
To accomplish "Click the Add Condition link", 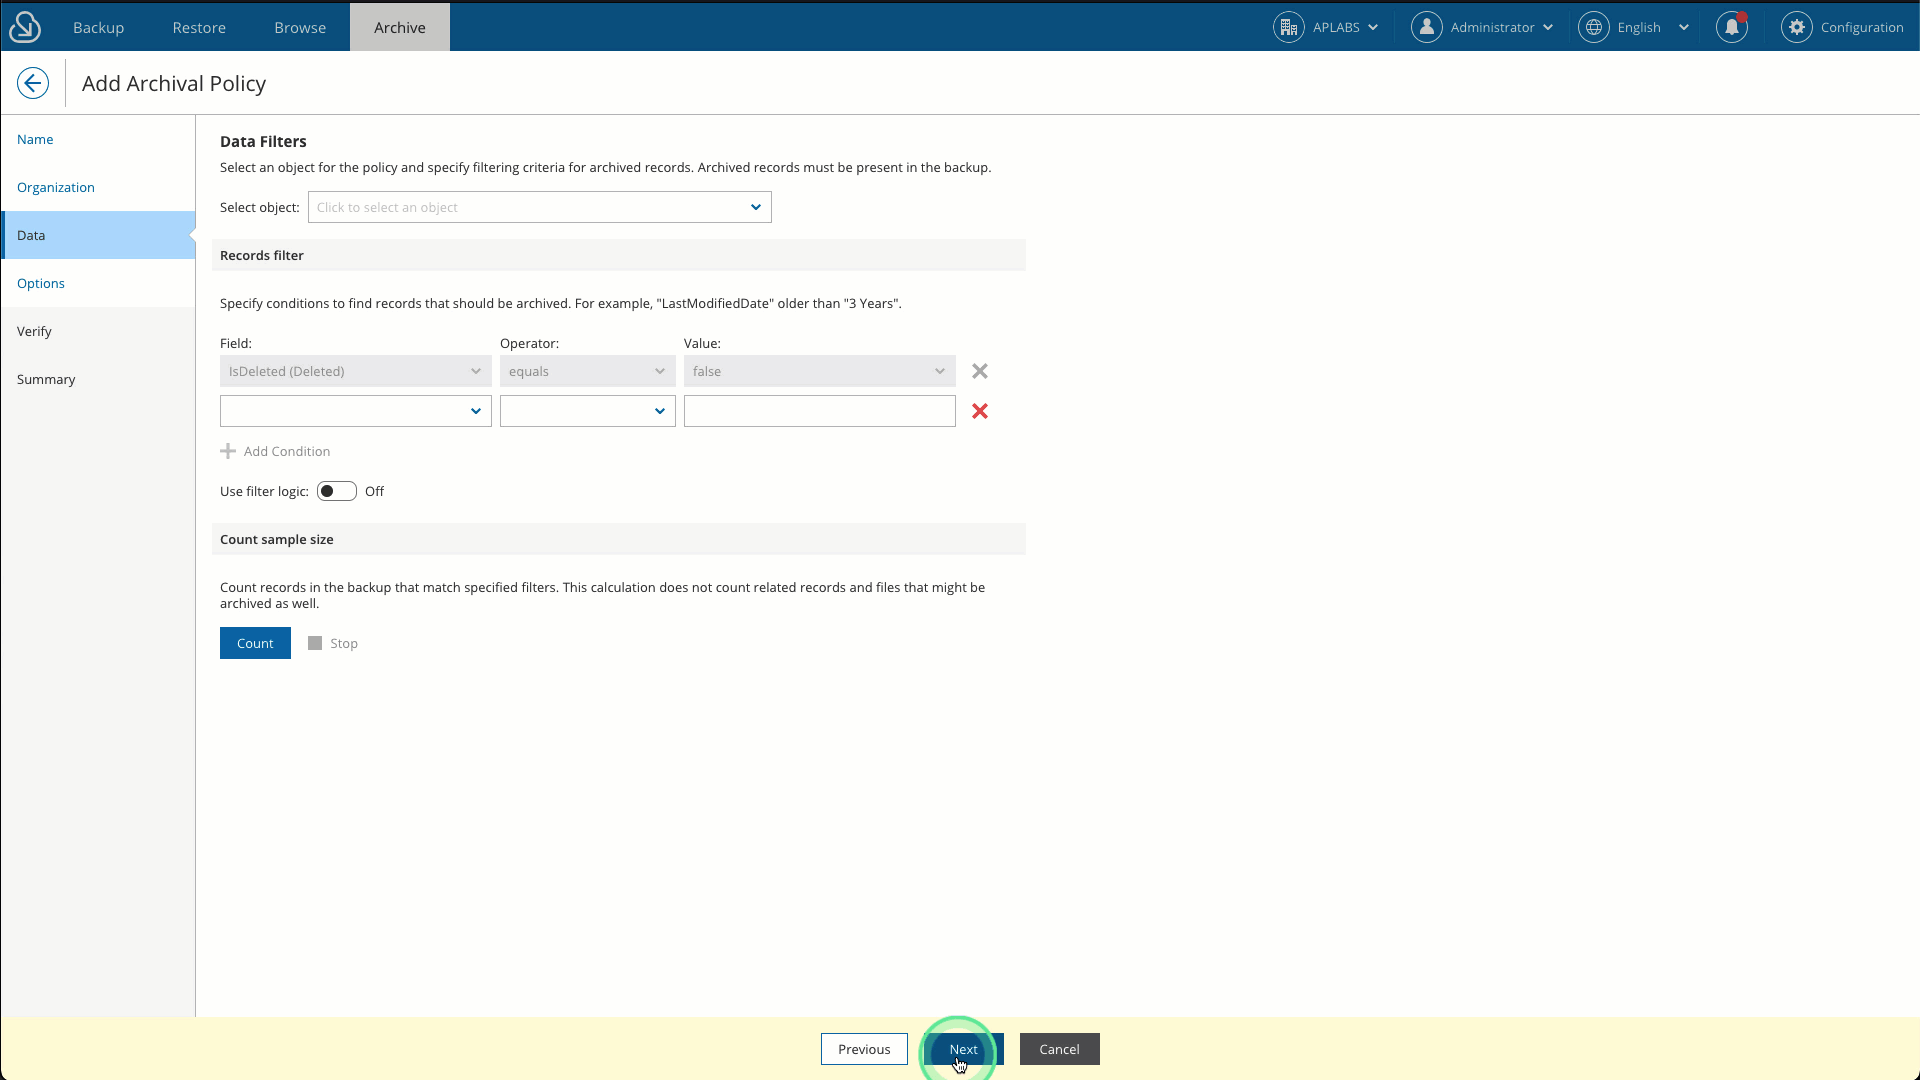I will pyautogui.click(x=287, y=451).
